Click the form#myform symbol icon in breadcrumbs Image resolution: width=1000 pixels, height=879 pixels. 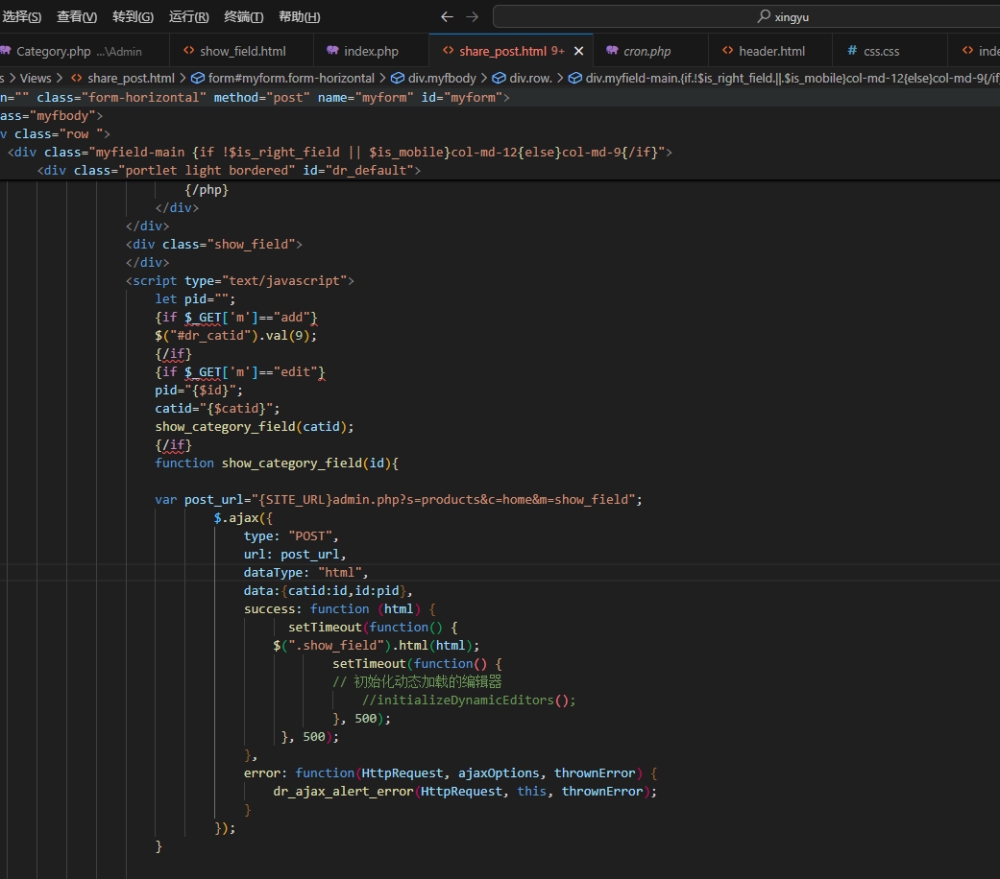coord(198,78)
